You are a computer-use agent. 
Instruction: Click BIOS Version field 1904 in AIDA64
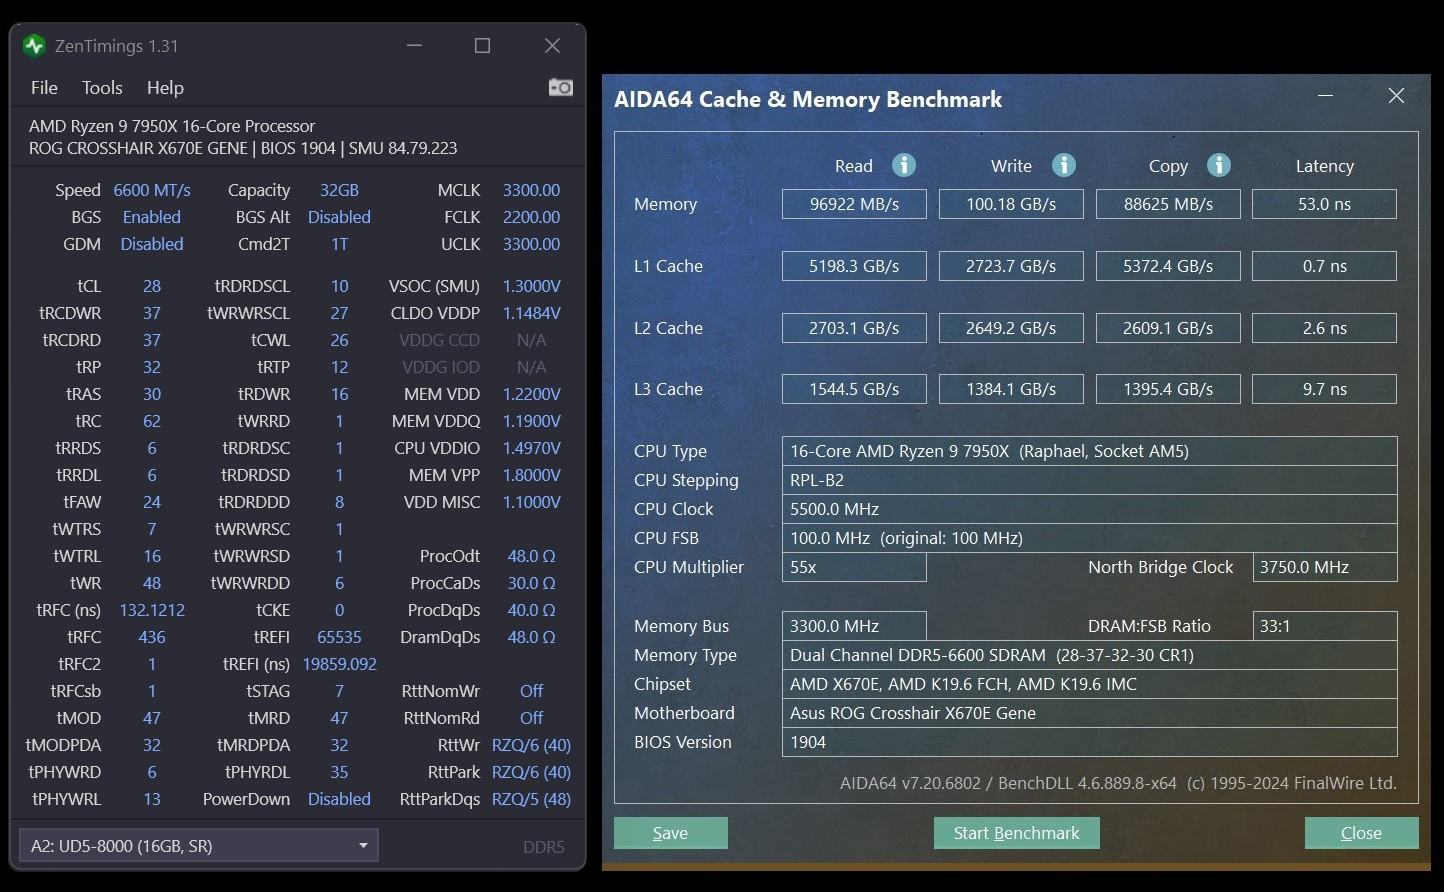point(1089,742)
